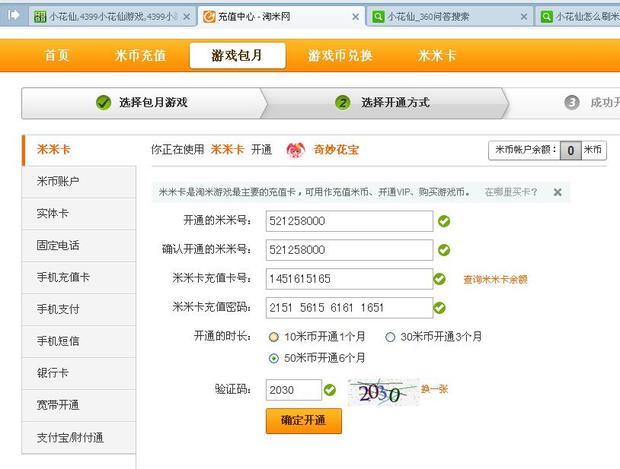Viewport: 620px width, 469px height.
Task: Open the 在哪里买卡? link
Action: [510, 192]
